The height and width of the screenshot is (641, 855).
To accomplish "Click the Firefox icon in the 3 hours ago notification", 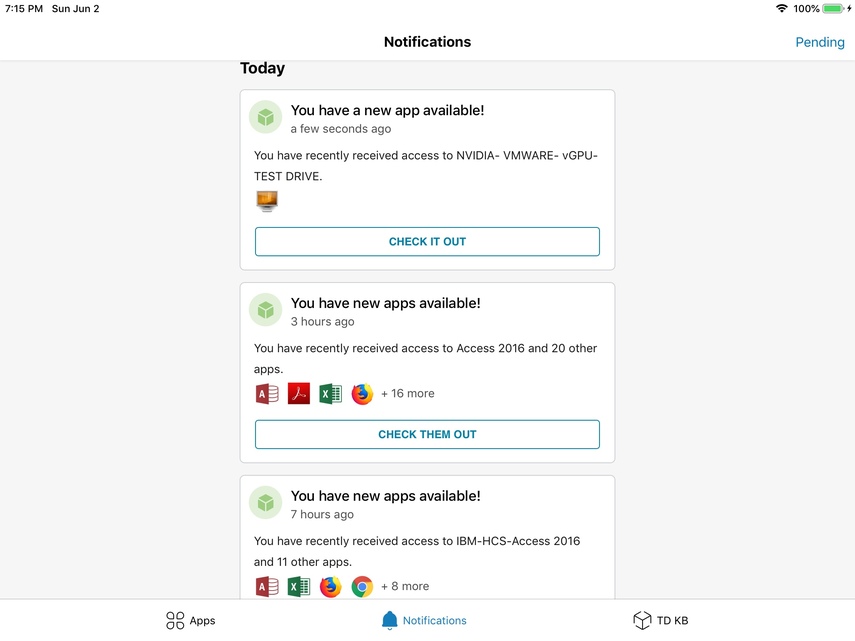I will click(362, 394).
